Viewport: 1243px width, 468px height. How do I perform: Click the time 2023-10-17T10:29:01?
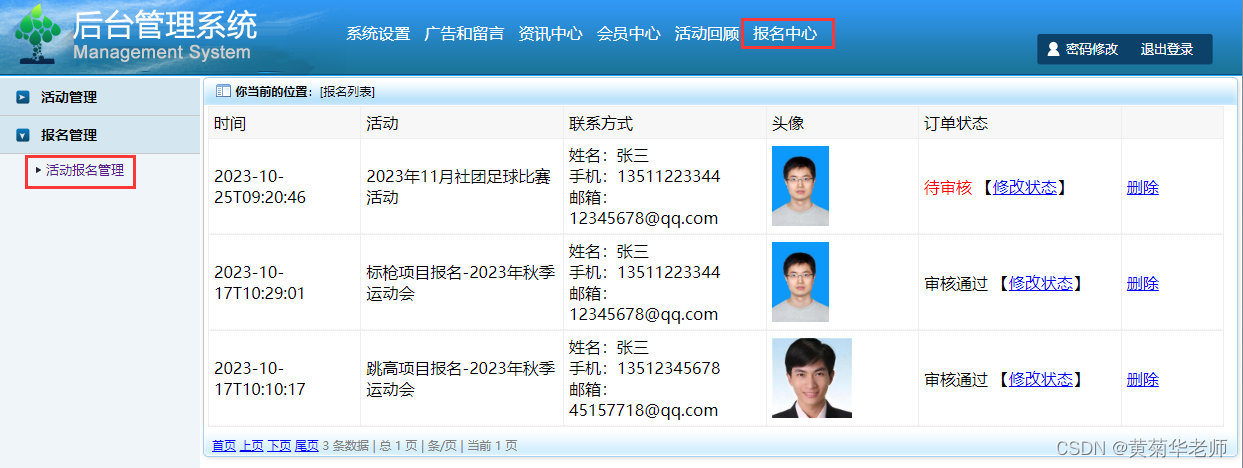[x=260, y=283]
